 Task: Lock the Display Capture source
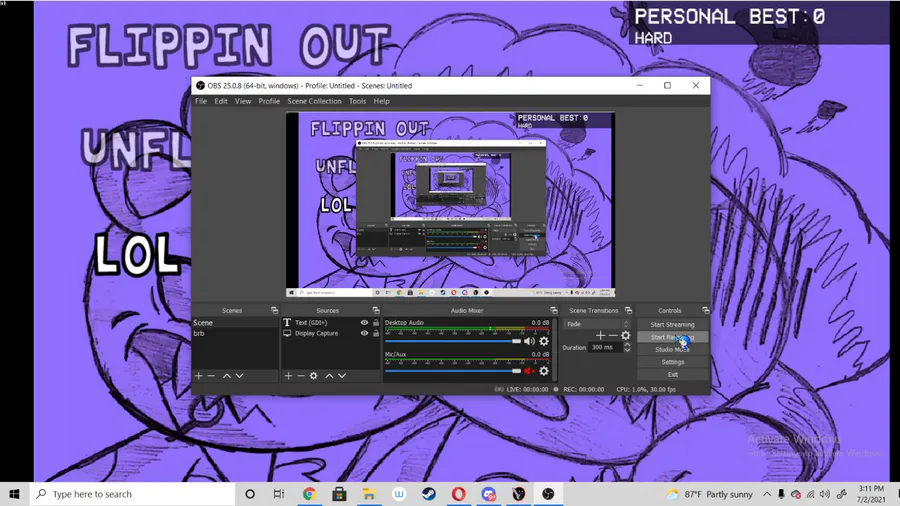(376, 333)
